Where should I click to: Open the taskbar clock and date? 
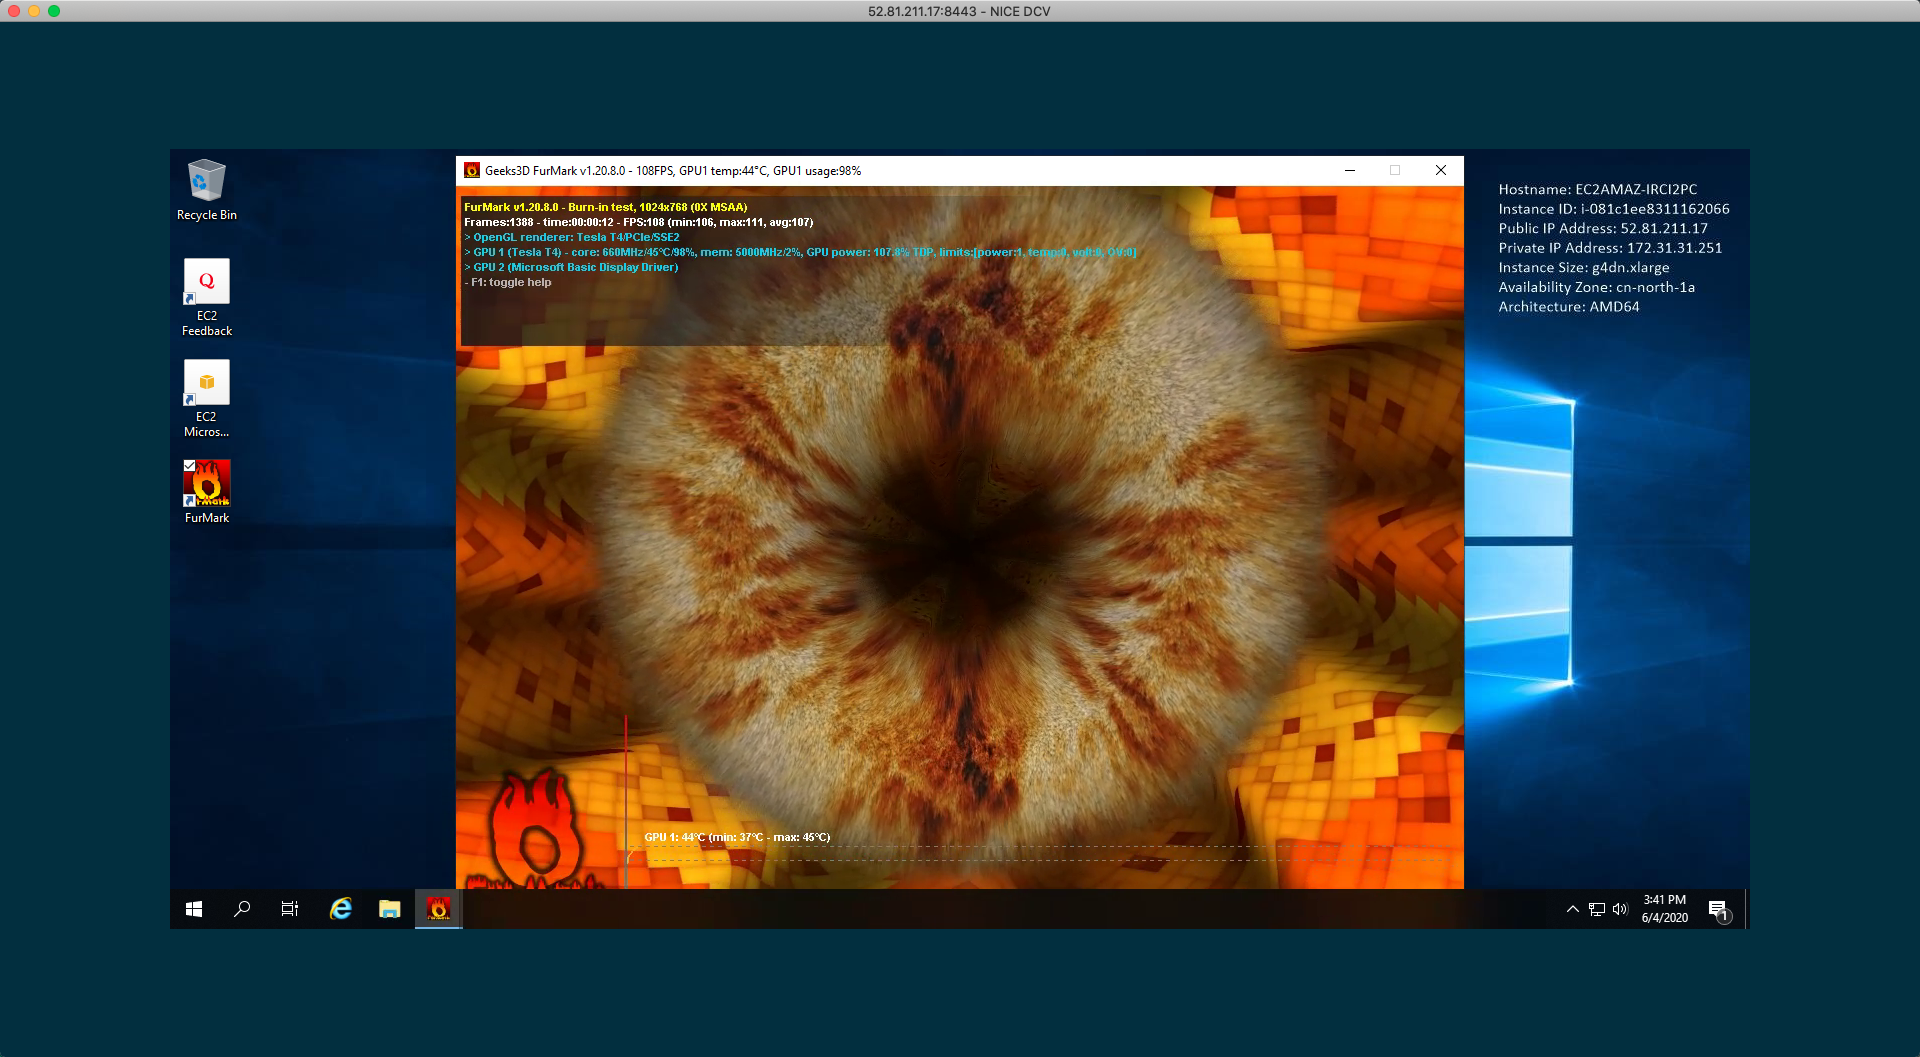[x=1664, y=909]
